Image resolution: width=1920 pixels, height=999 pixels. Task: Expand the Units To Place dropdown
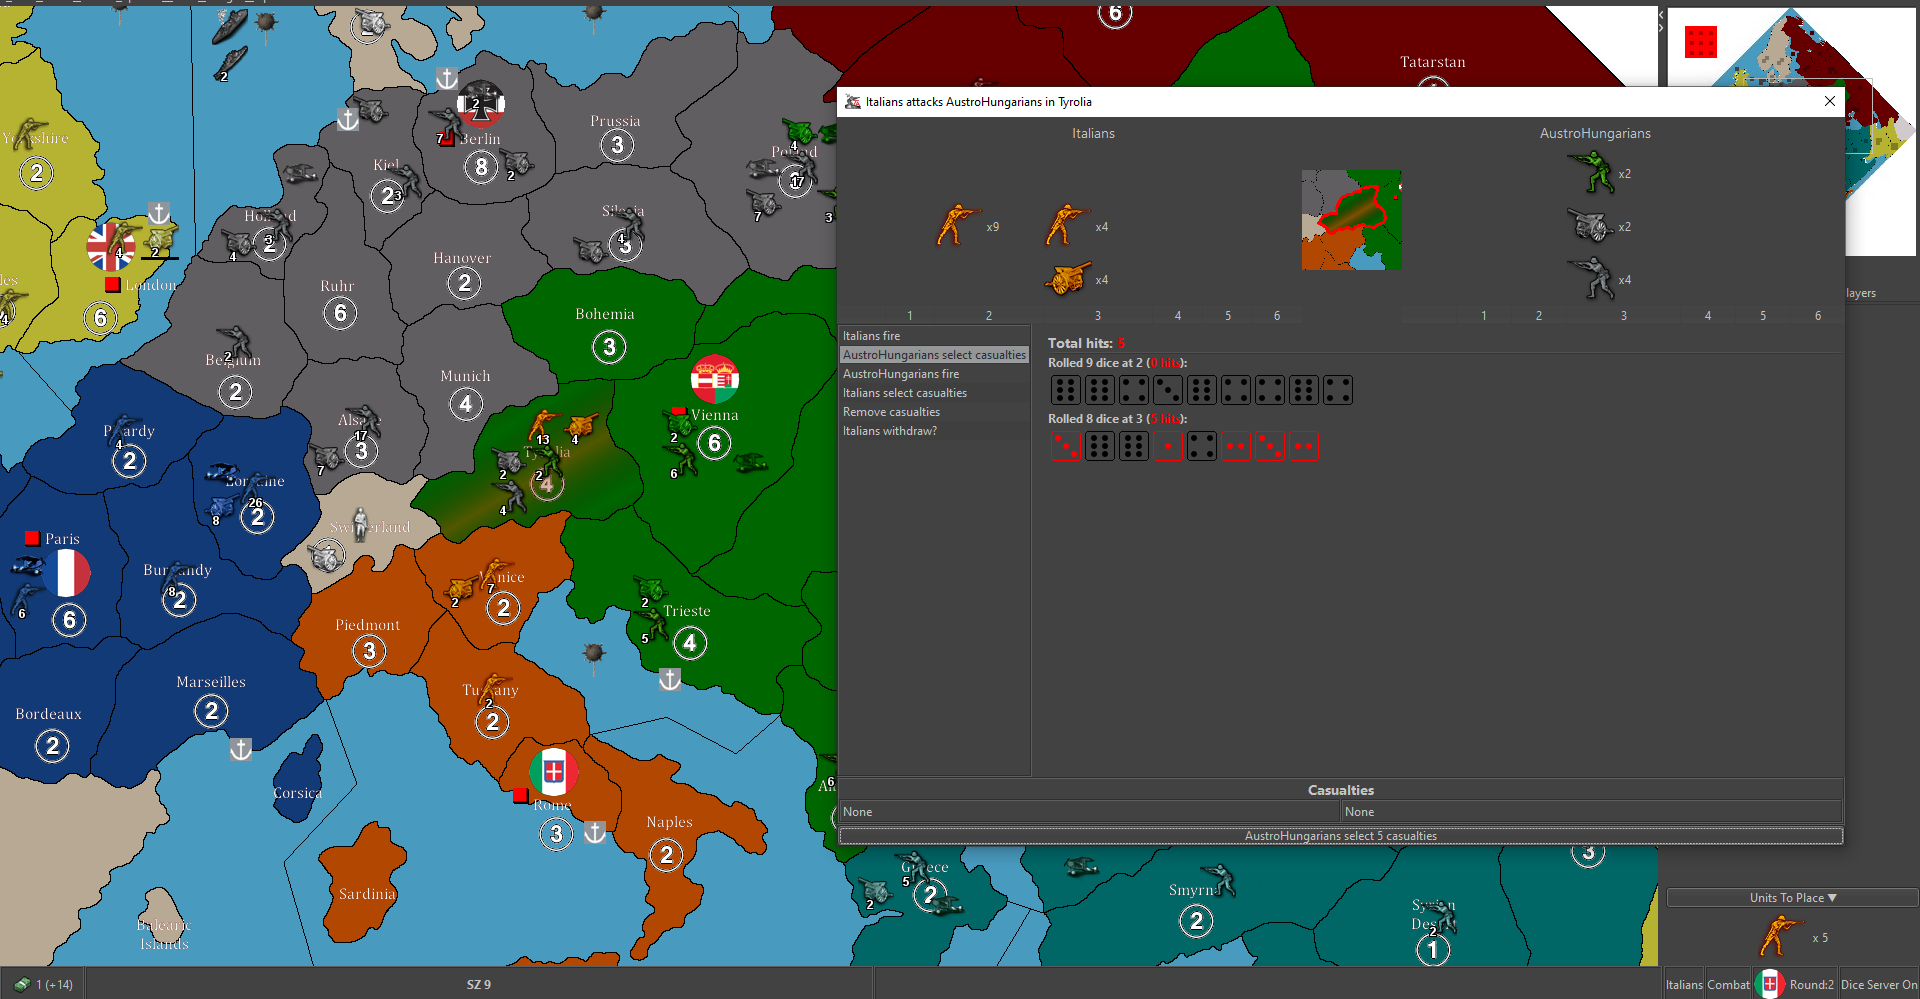[x=1792, y=898]
